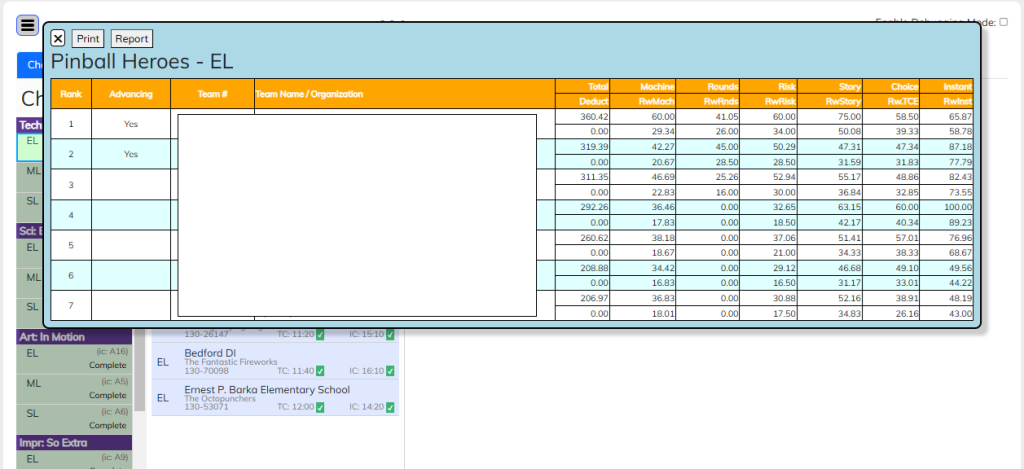Click the Rank 7 cell
This screenshot has width=1024, height=469.
pyautogui.click(x=71, y=305)
